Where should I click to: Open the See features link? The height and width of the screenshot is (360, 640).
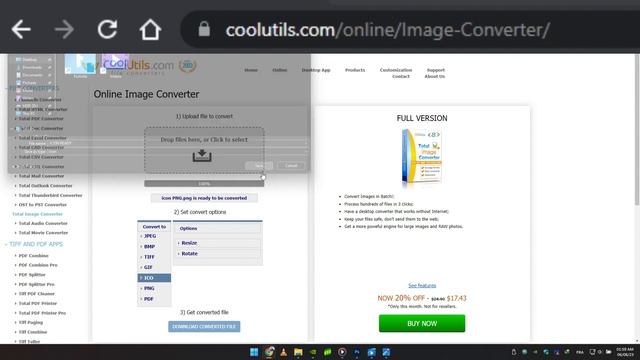click(x=422, y=285)
